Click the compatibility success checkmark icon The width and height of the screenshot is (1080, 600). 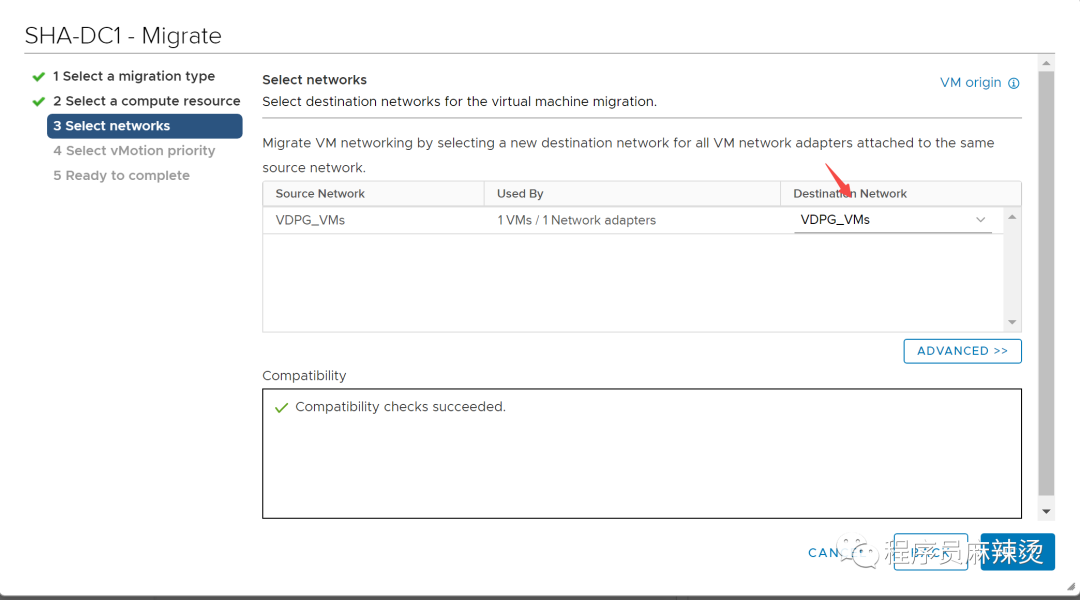tap(281, 408)
